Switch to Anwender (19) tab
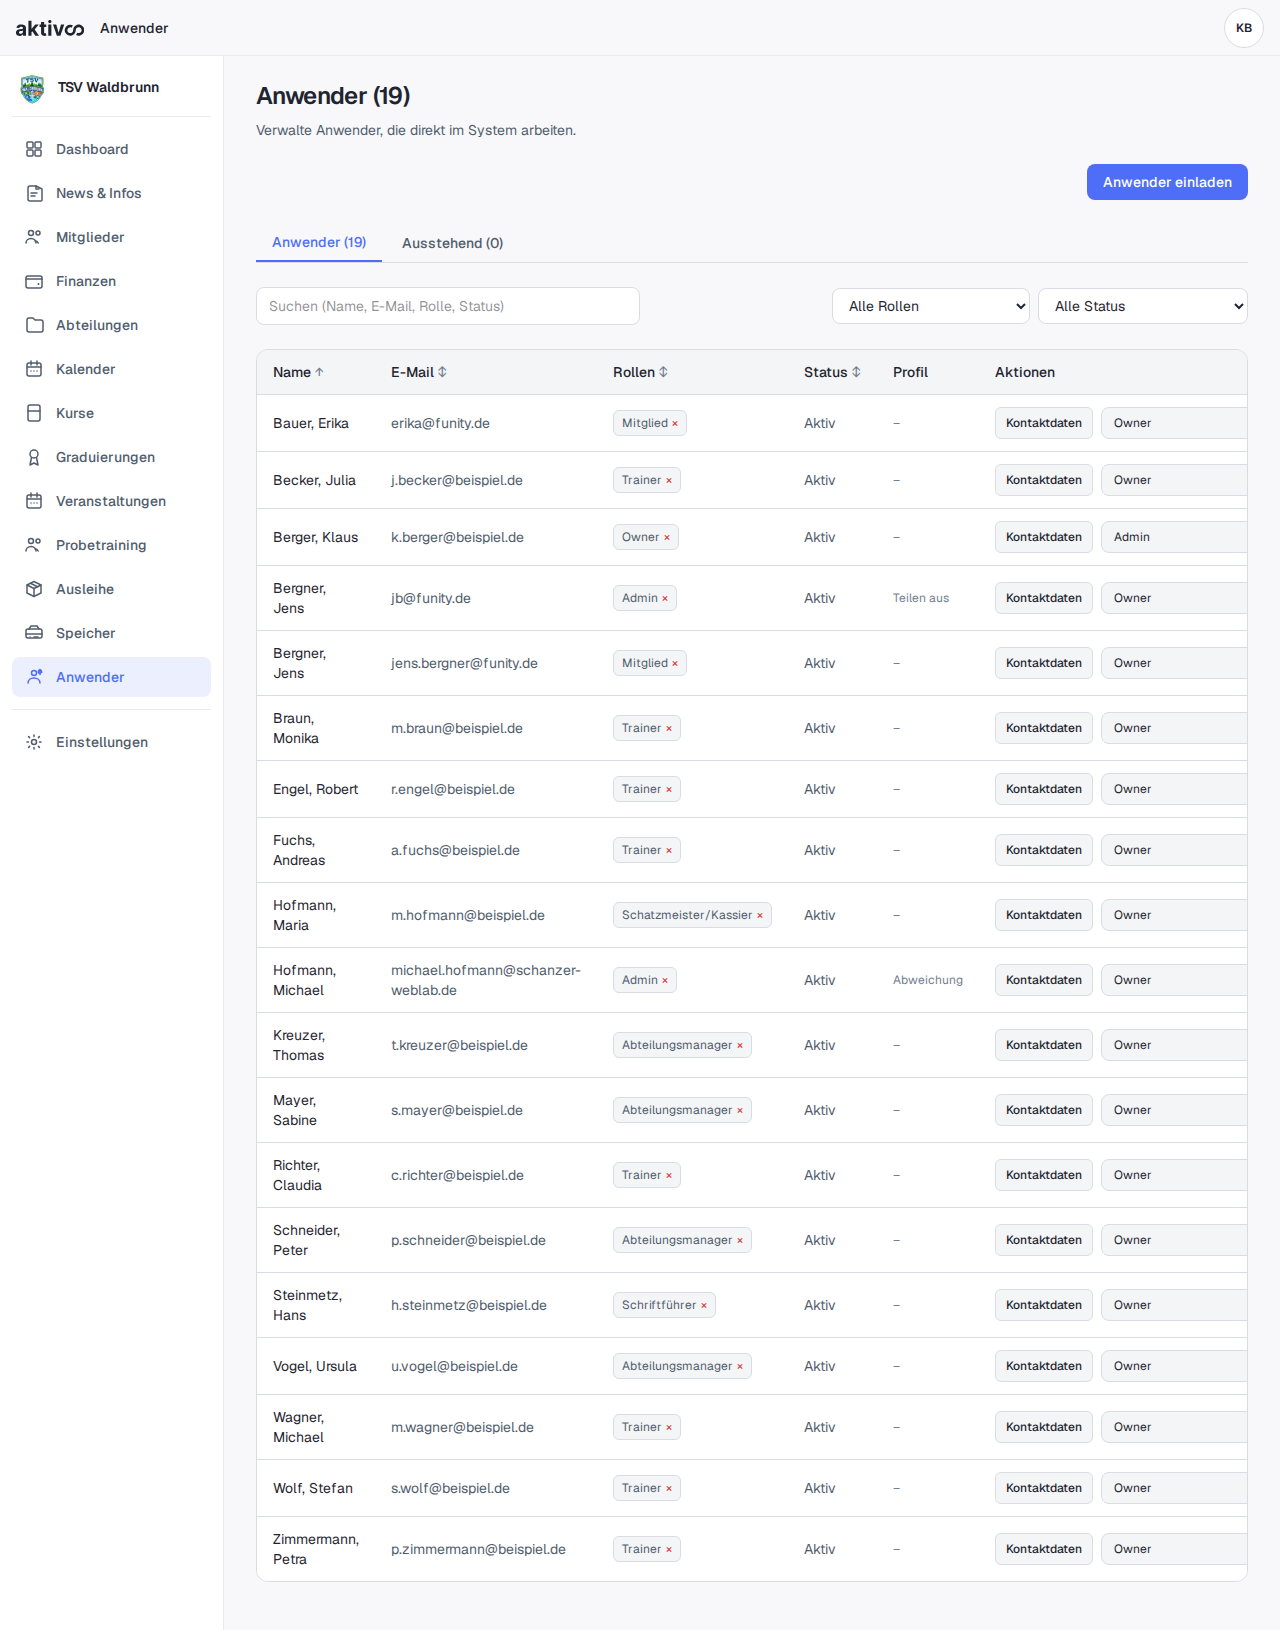This screenshot has width=1280, height=1630. (319, 242)
